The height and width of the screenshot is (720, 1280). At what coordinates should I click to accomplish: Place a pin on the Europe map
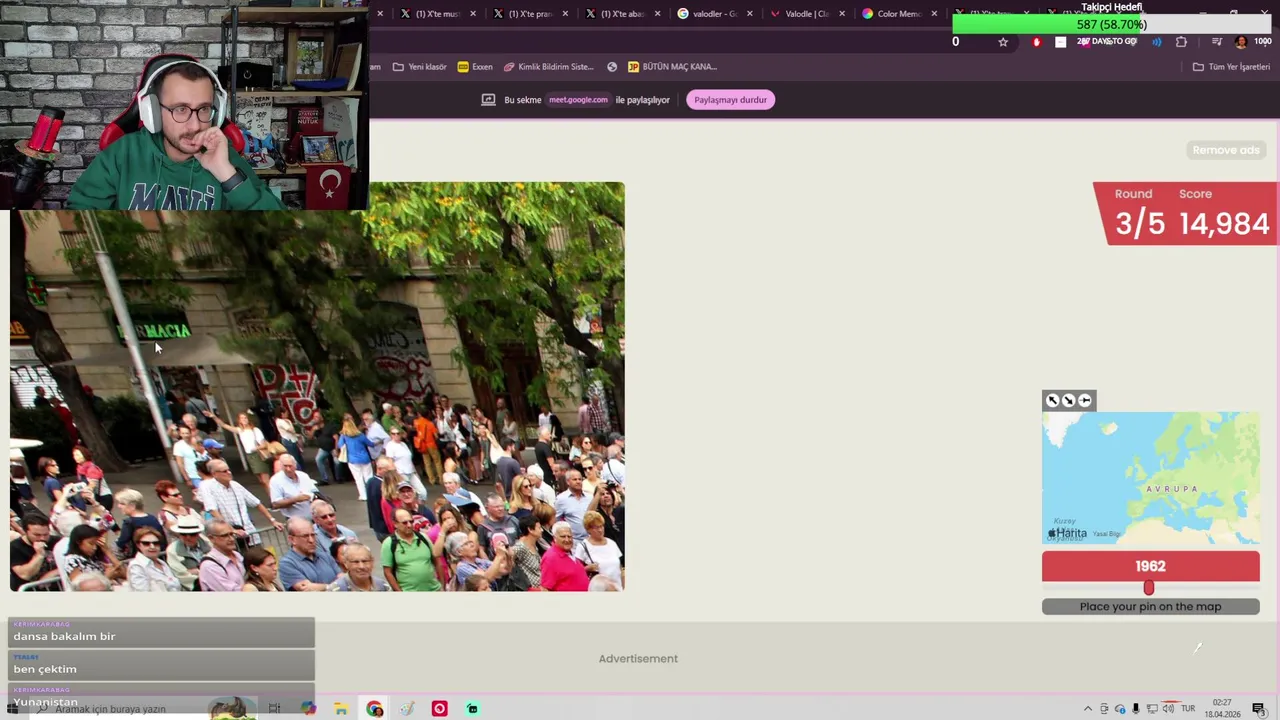(1150, 478)
